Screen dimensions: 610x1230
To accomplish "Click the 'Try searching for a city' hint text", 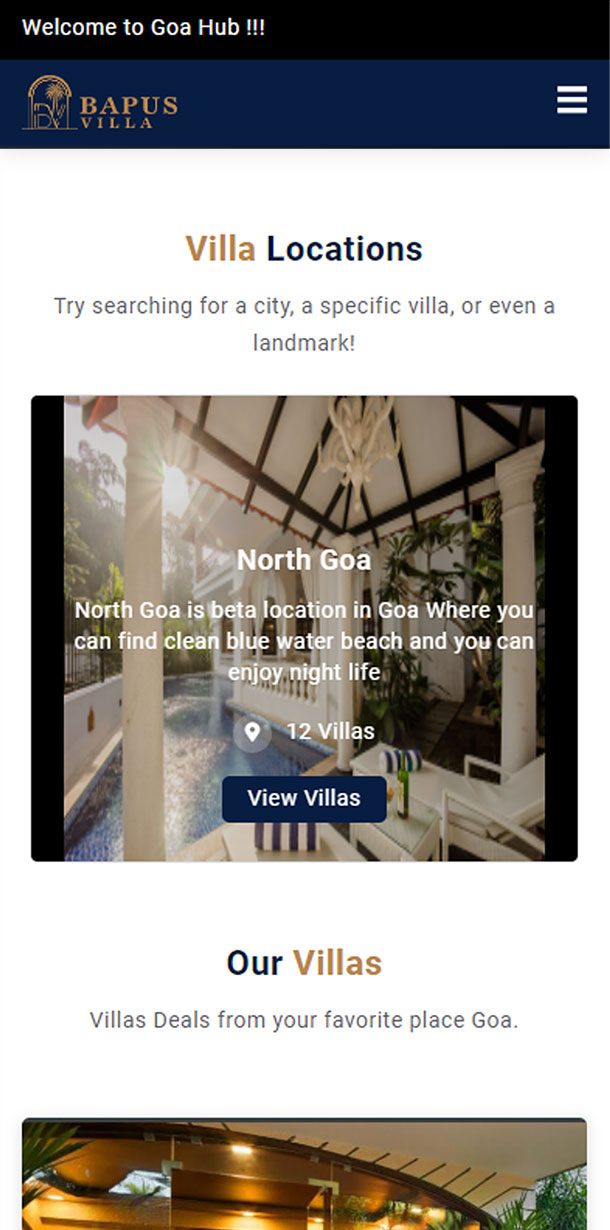I will click(x=304, y=324).
